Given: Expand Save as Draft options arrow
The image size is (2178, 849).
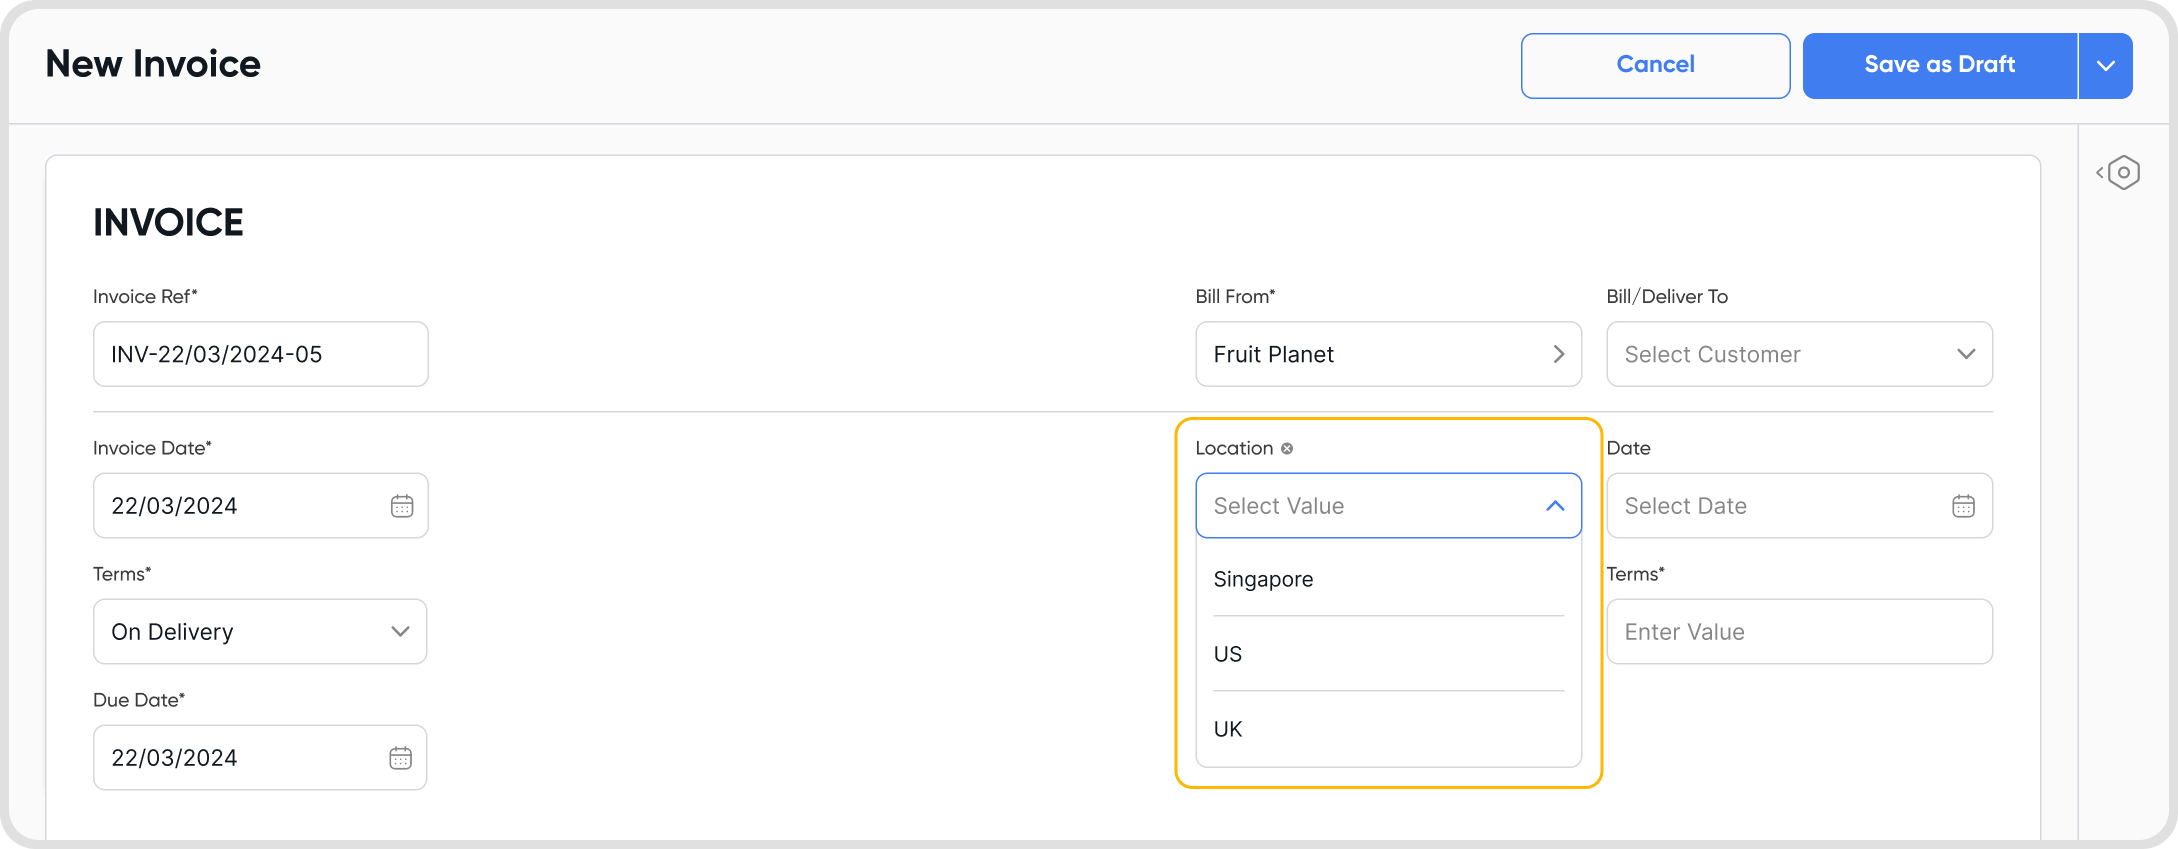Looking at the screenshot, I should (2105, 66).
